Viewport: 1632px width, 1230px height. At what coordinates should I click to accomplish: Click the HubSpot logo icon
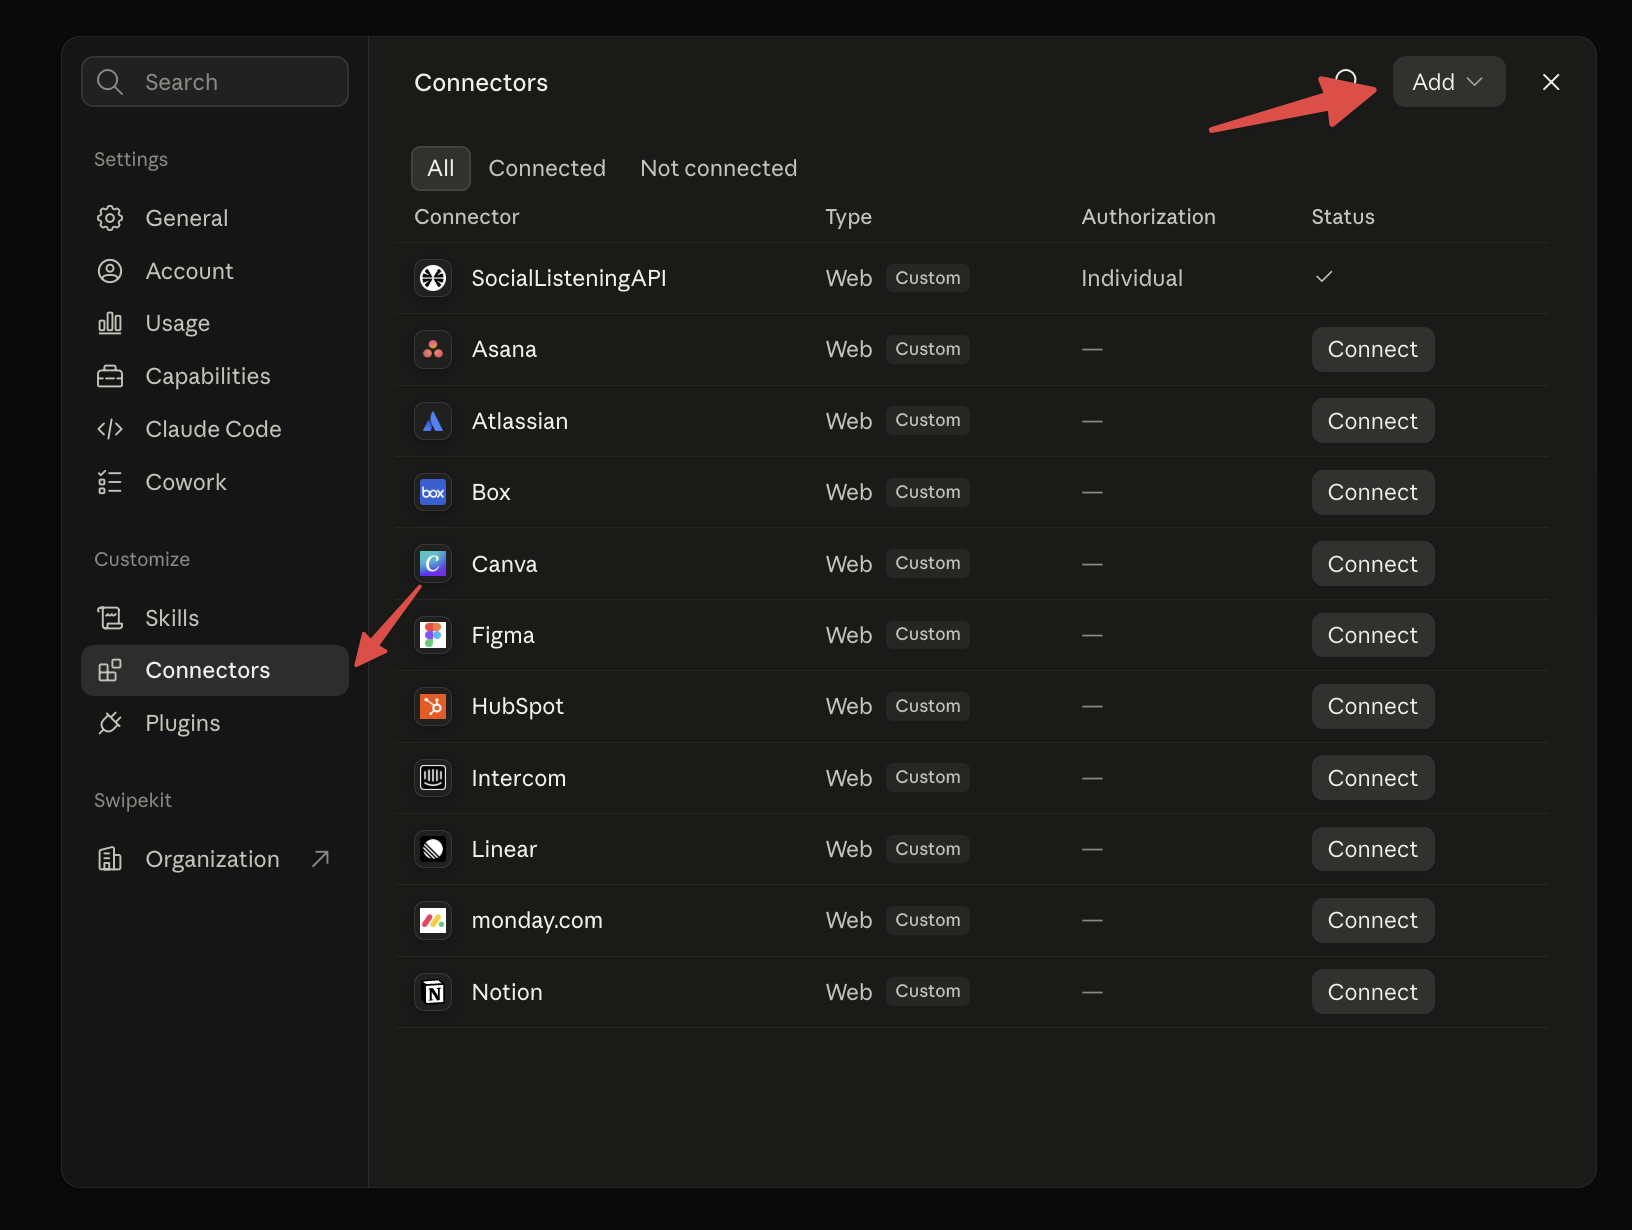click(433, 706)
